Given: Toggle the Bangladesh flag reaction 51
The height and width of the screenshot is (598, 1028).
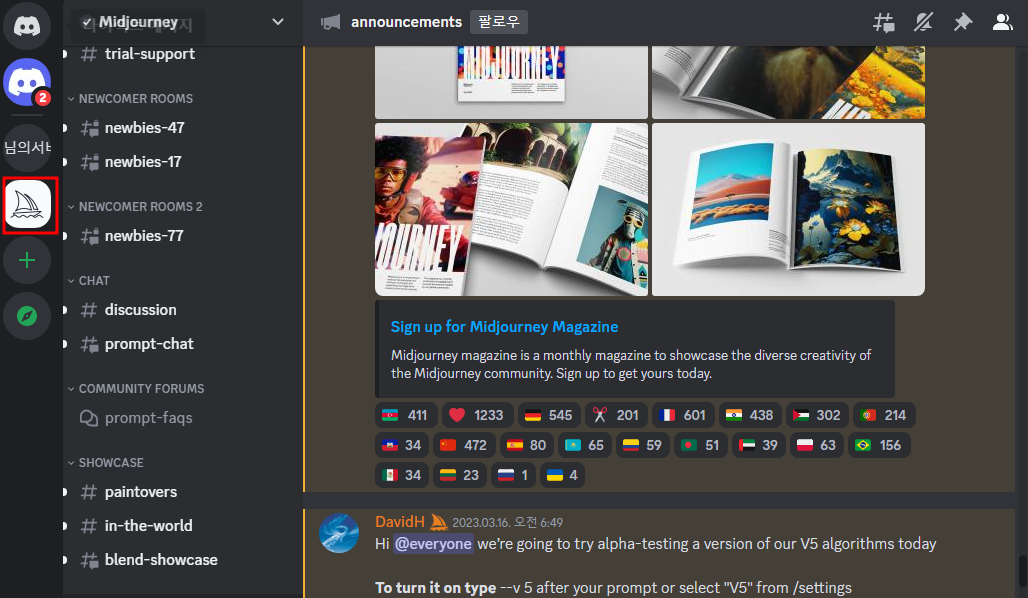Looking at the screenshot, I should coord(700,445).
